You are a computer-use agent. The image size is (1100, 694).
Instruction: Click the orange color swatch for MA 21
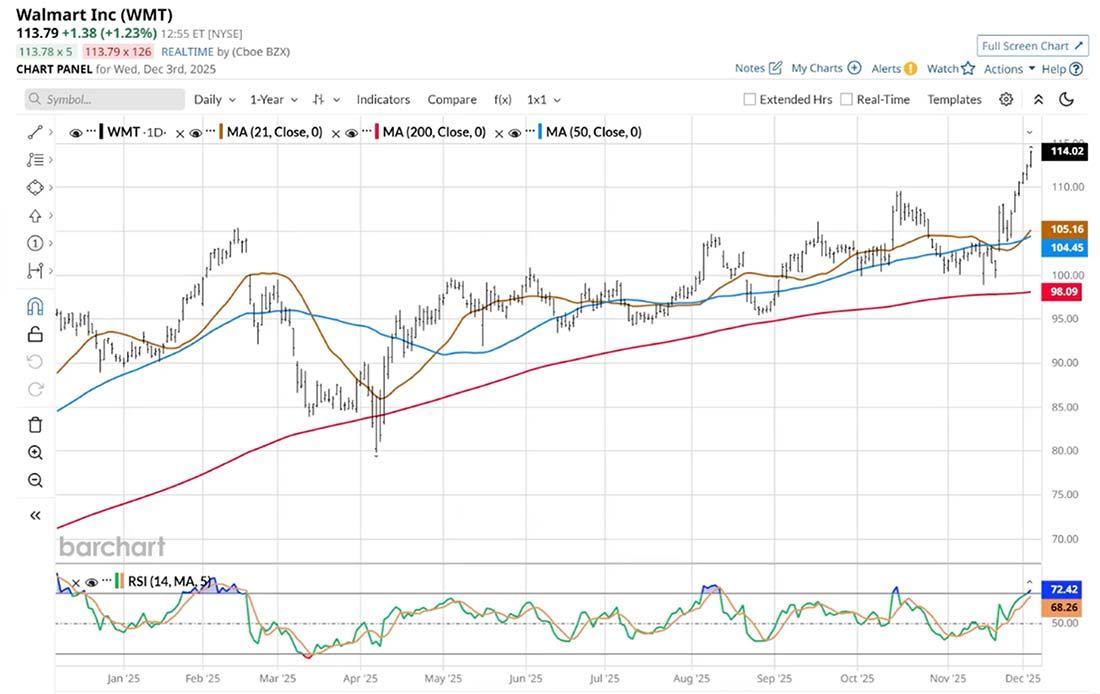pyautogui.click(x=222, y=131)
